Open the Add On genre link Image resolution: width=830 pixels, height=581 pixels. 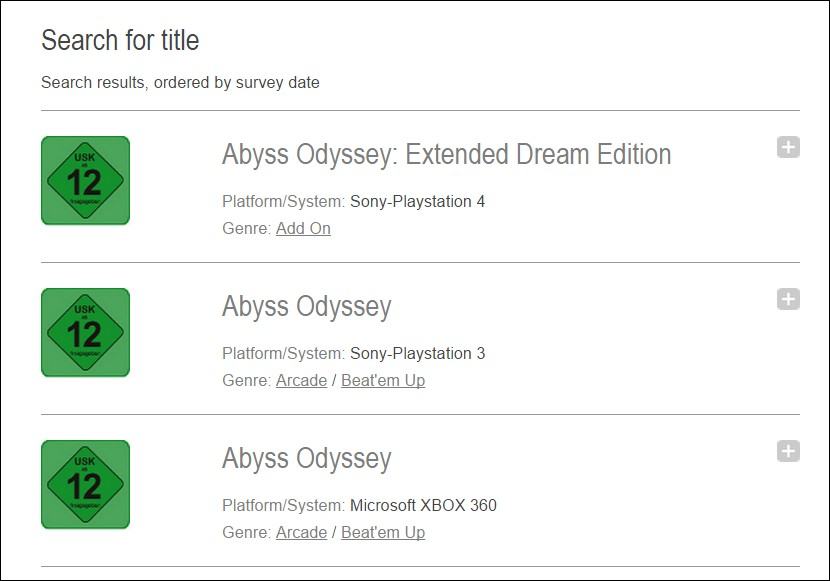(303, 228)
